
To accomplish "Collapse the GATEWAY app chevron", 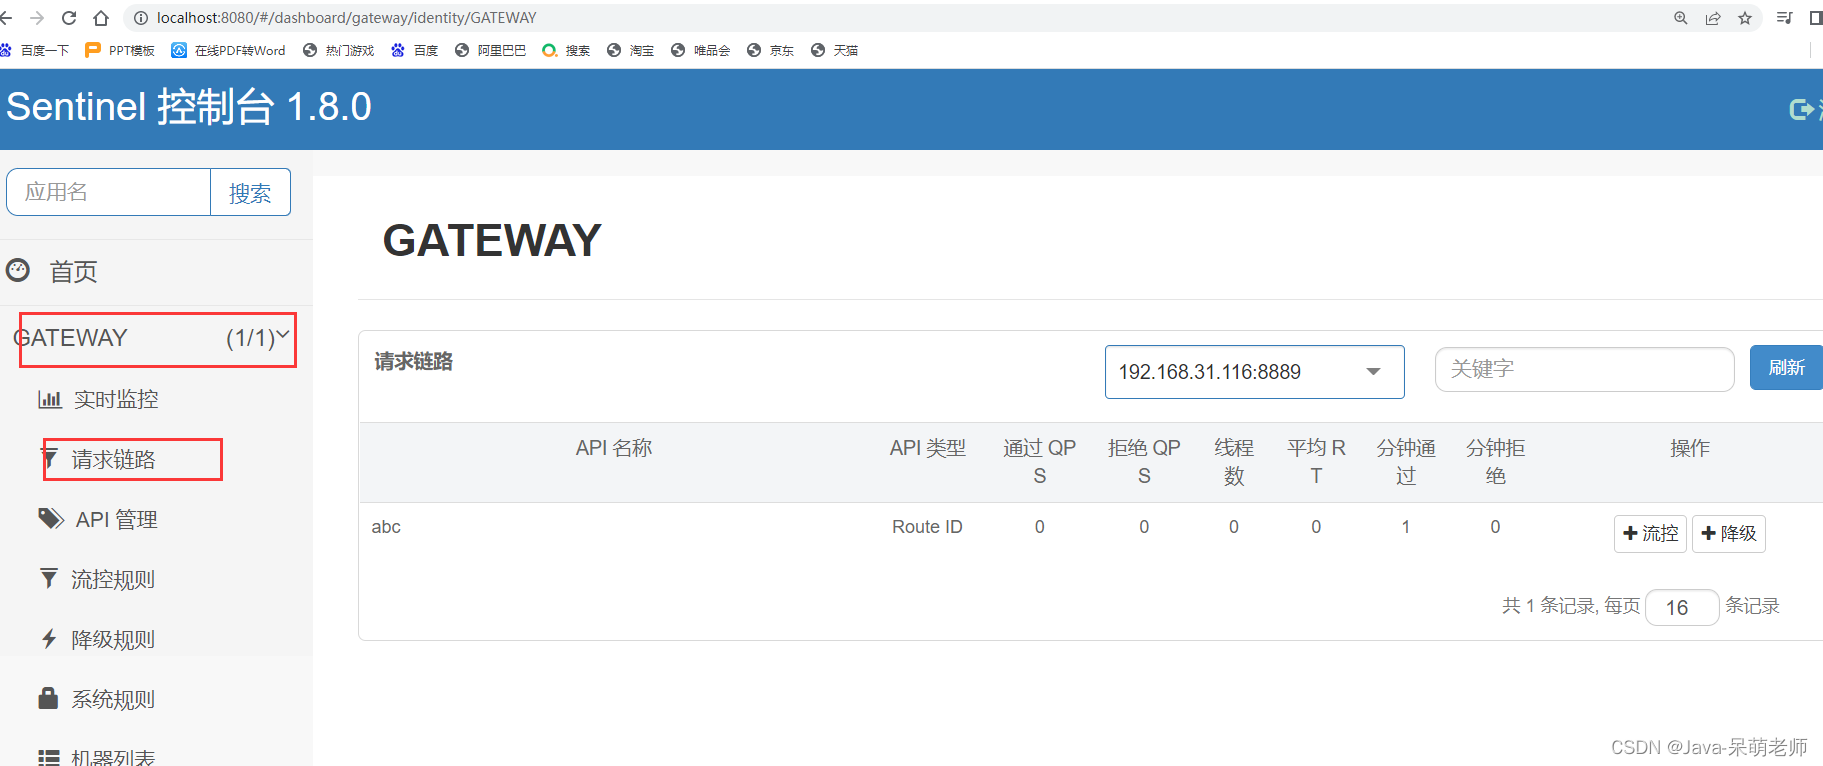I will point(283,335).
